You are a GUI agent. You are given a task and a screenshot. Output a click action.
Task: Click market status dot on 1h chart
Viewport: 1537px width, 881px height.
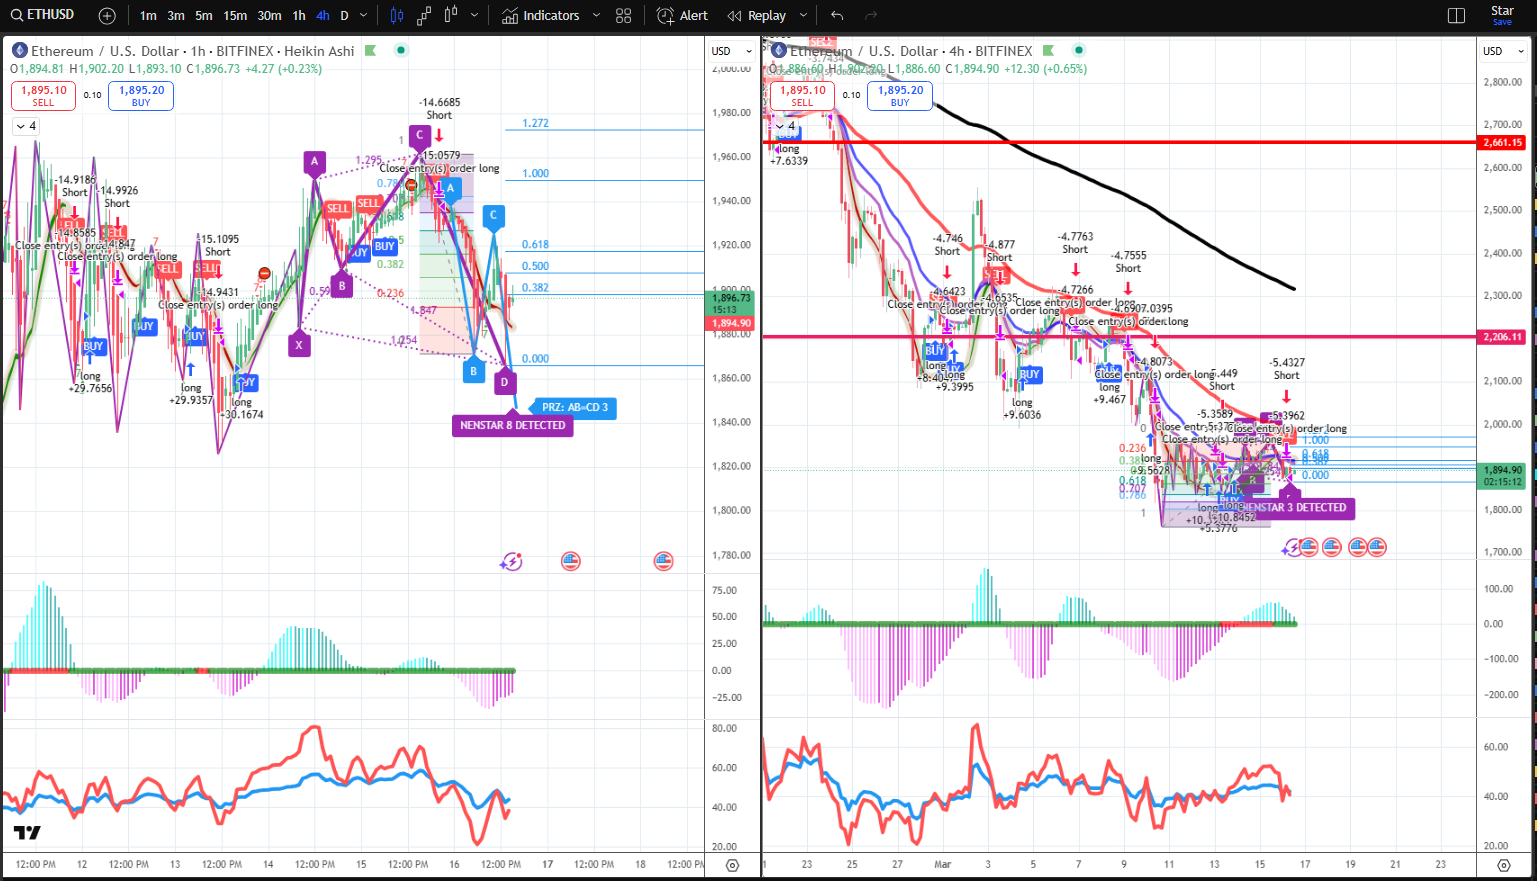[x=401, y=50]
